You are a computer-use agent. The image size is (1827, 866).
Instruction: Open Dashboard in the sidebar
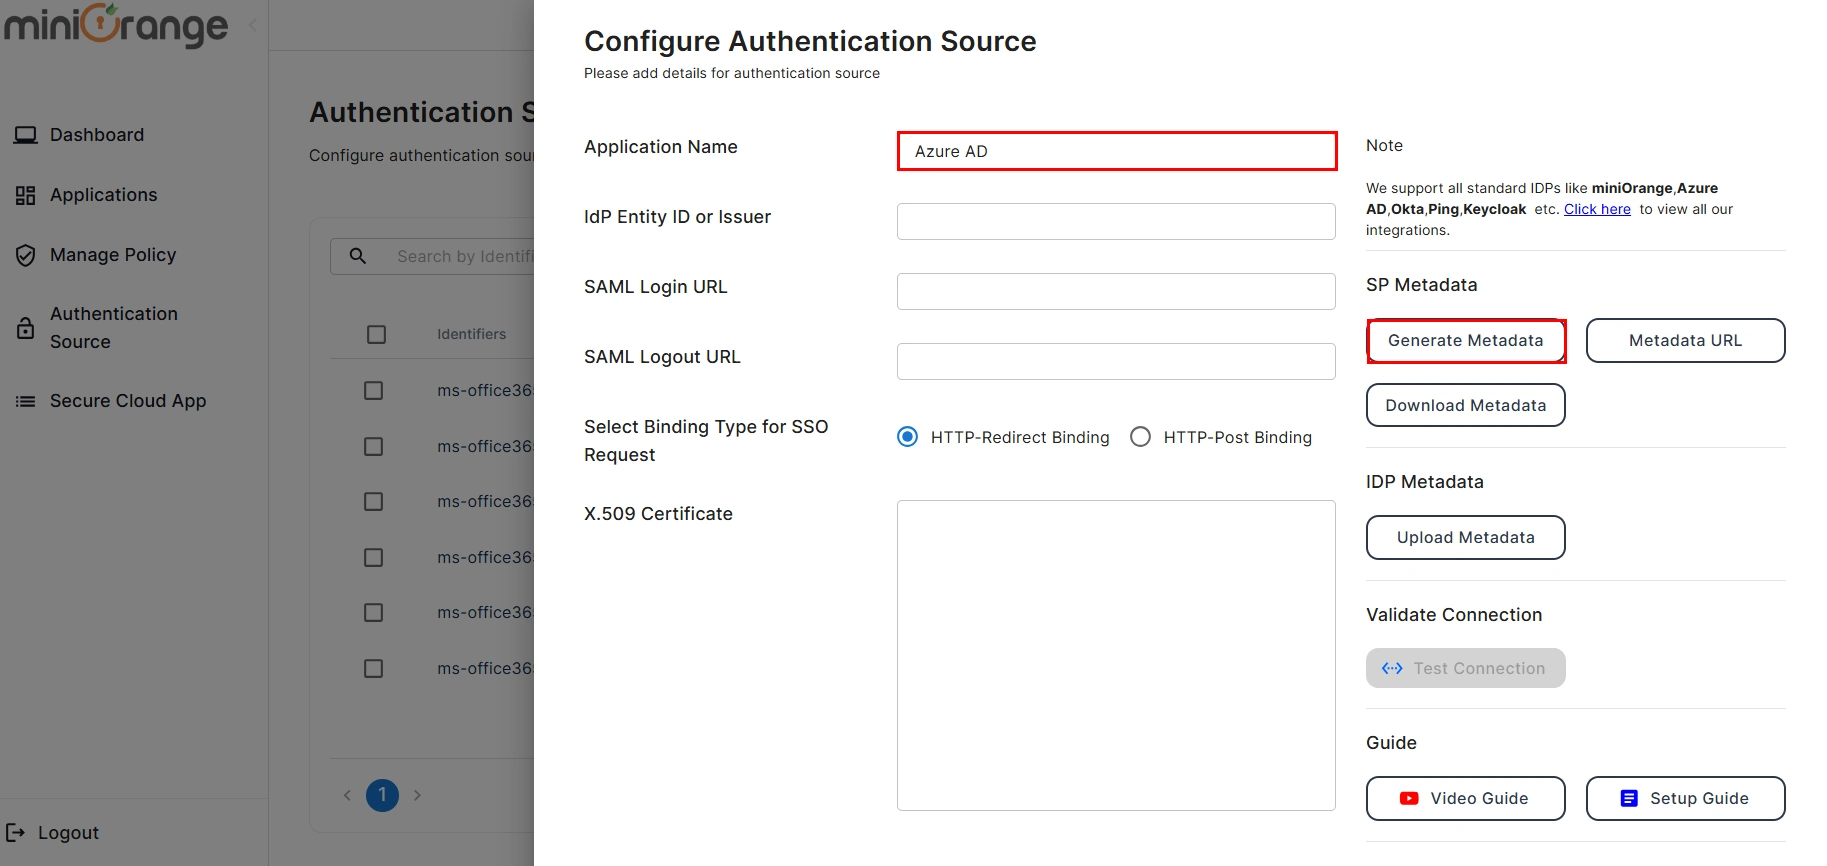click(97, 135)
